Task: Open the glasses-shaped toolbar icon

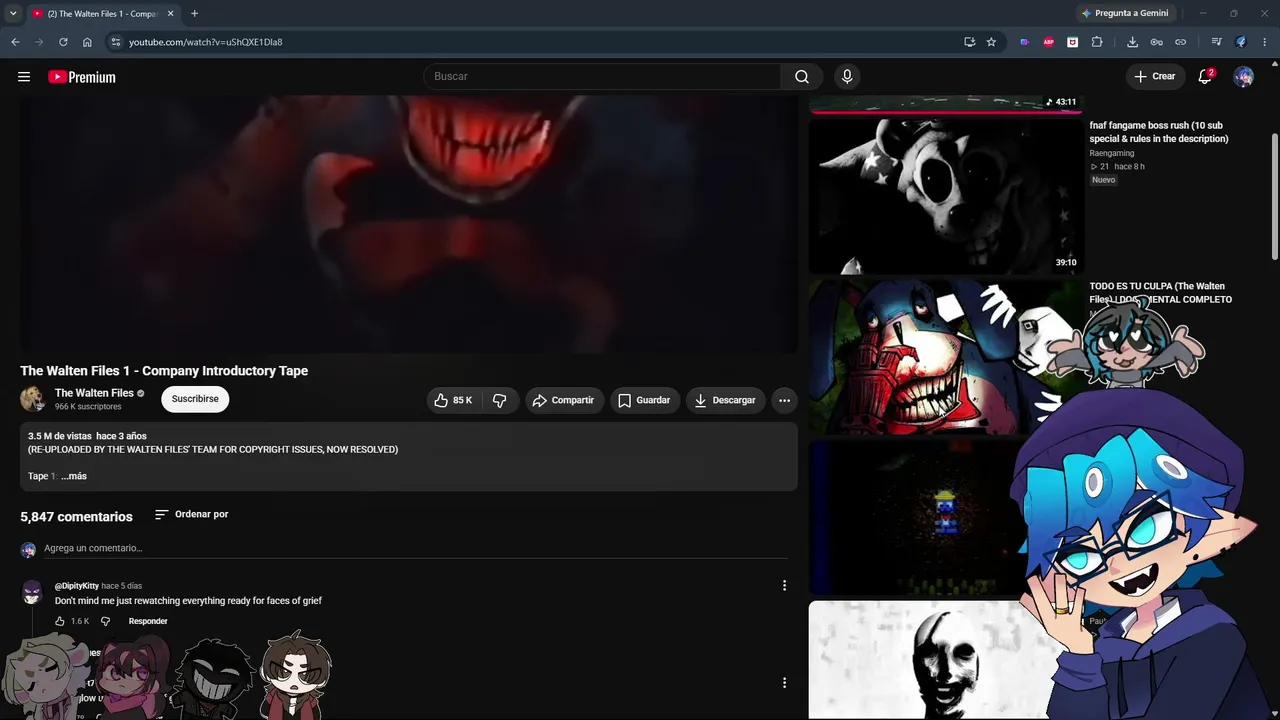Action: [x=1156, y=42]
